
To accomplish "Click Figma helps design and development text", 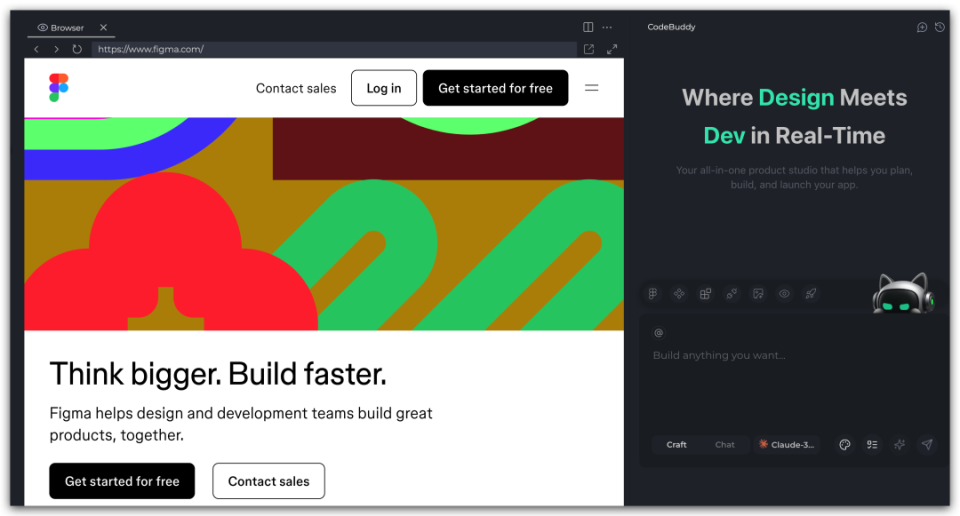I will (241, 424).
